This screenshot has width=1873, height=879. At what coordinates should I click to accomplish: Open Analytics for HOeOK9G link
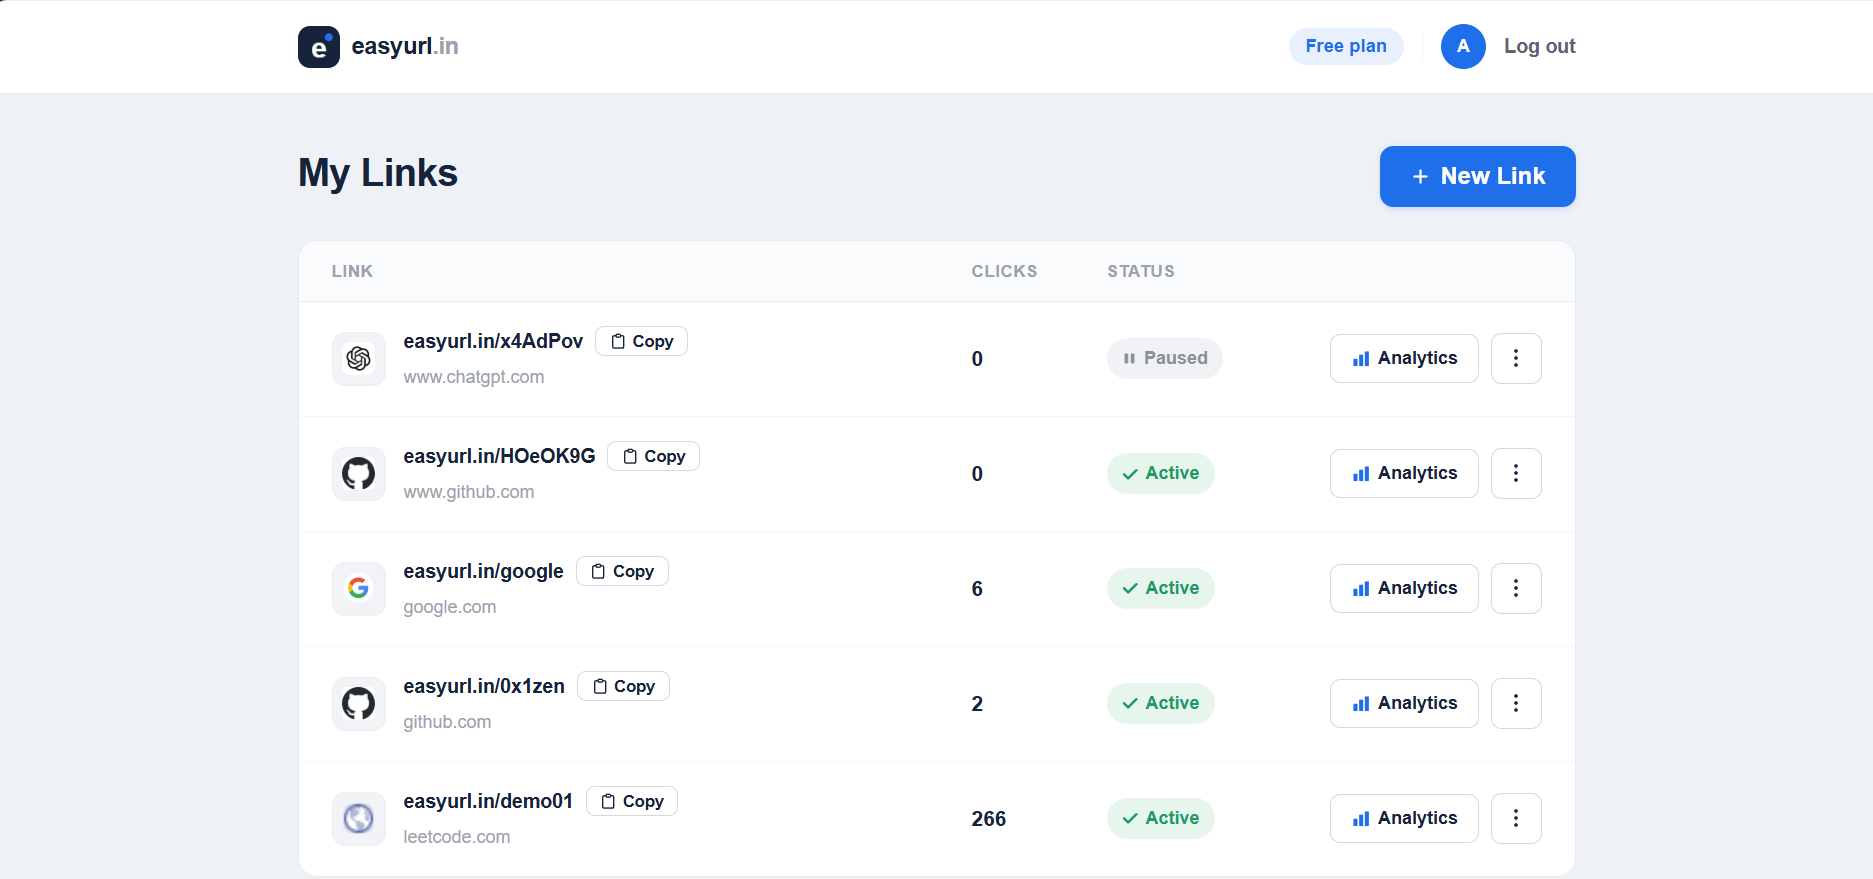[1404, 473]
